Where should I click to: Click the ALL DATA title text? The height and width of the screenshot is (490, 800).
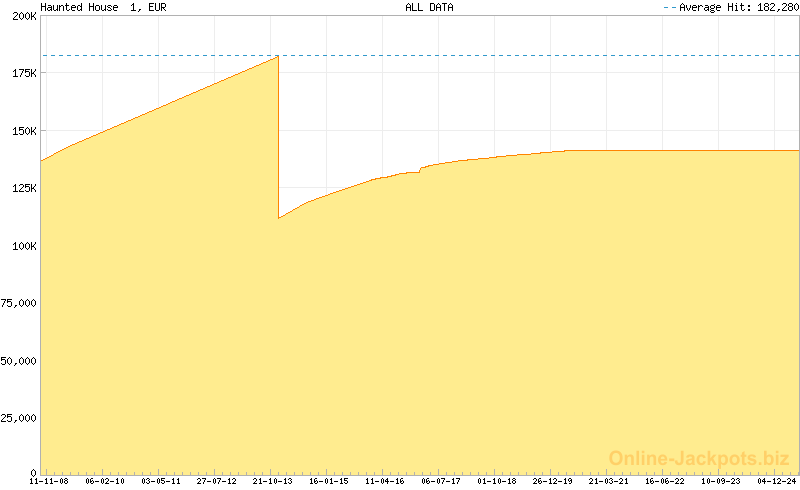pos(429,7)
